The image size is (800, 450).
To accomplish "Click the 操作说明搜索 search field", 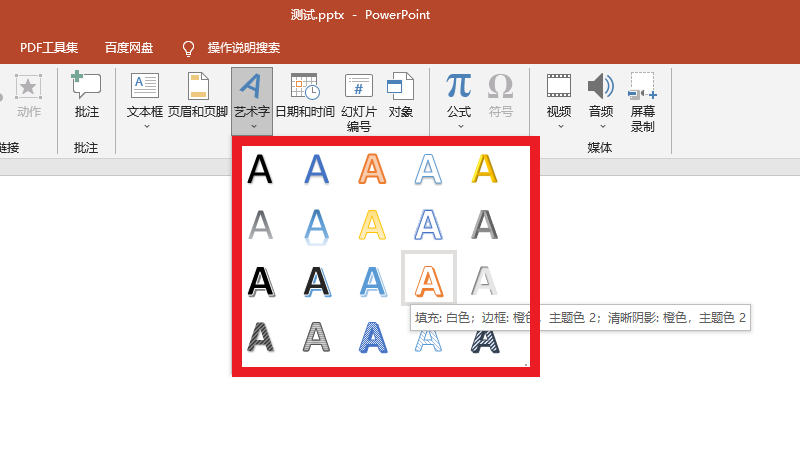I will pos(243,47).
